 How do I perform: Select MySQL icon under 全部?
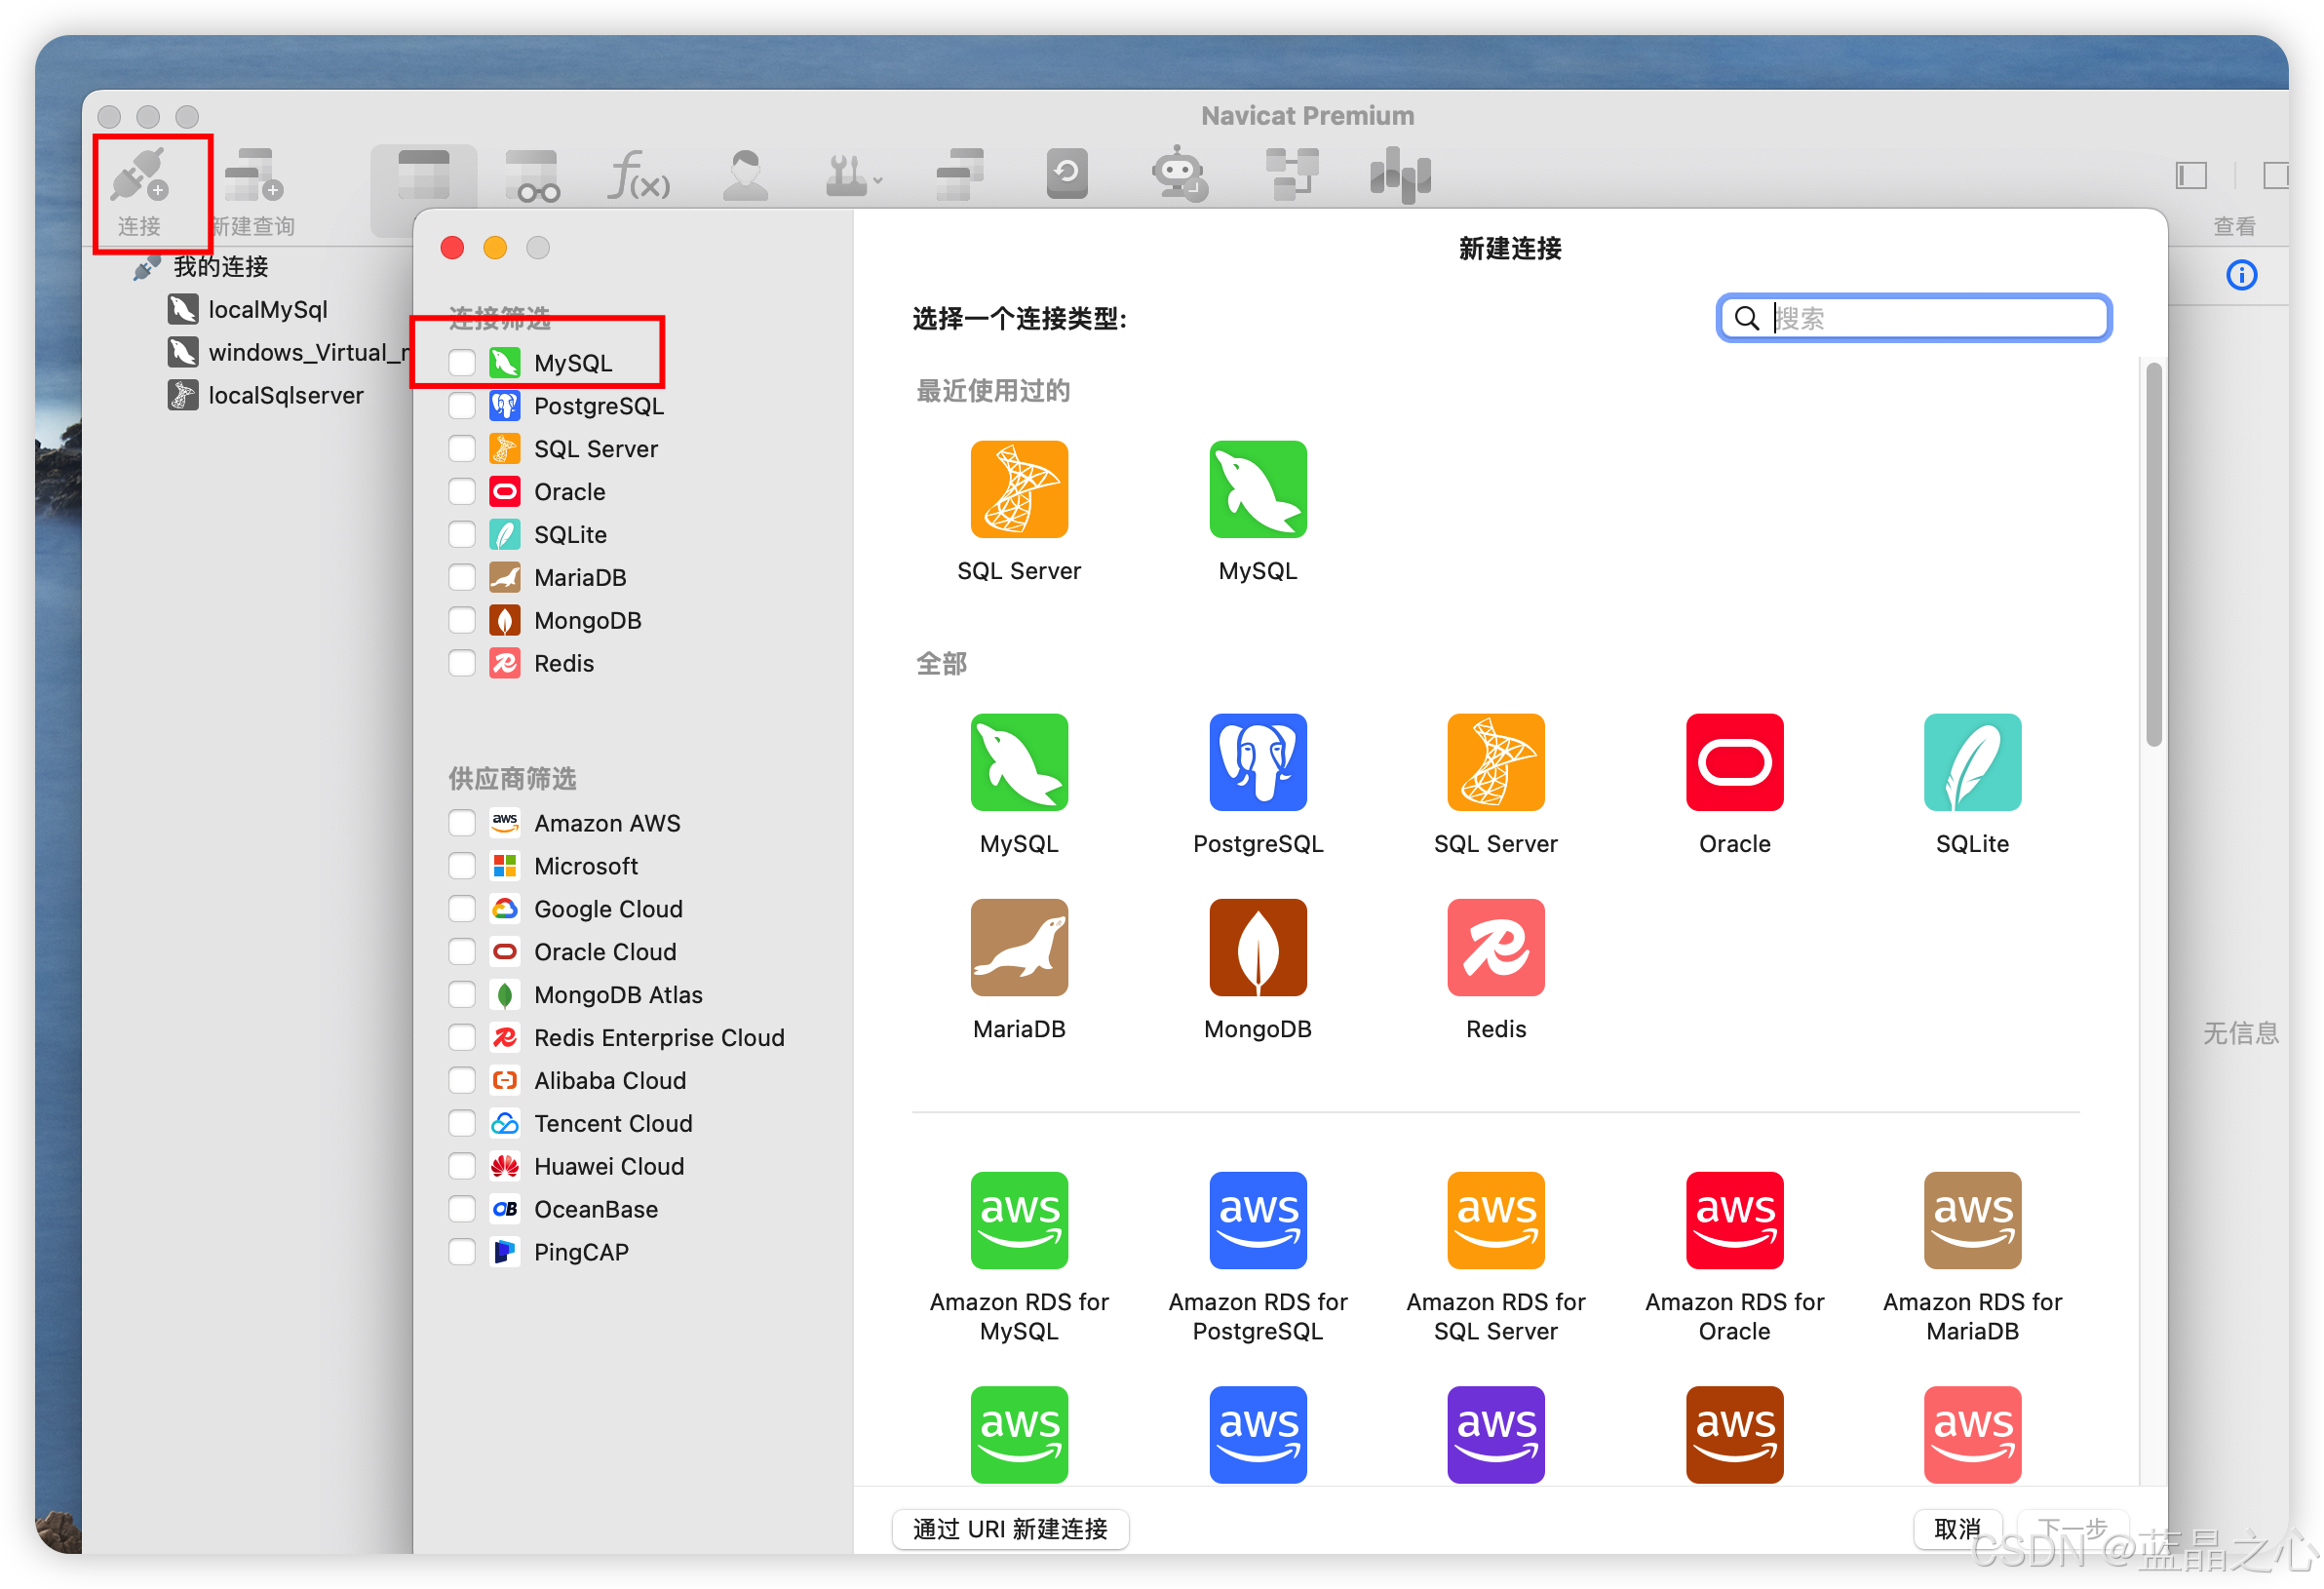[1019, 763]
